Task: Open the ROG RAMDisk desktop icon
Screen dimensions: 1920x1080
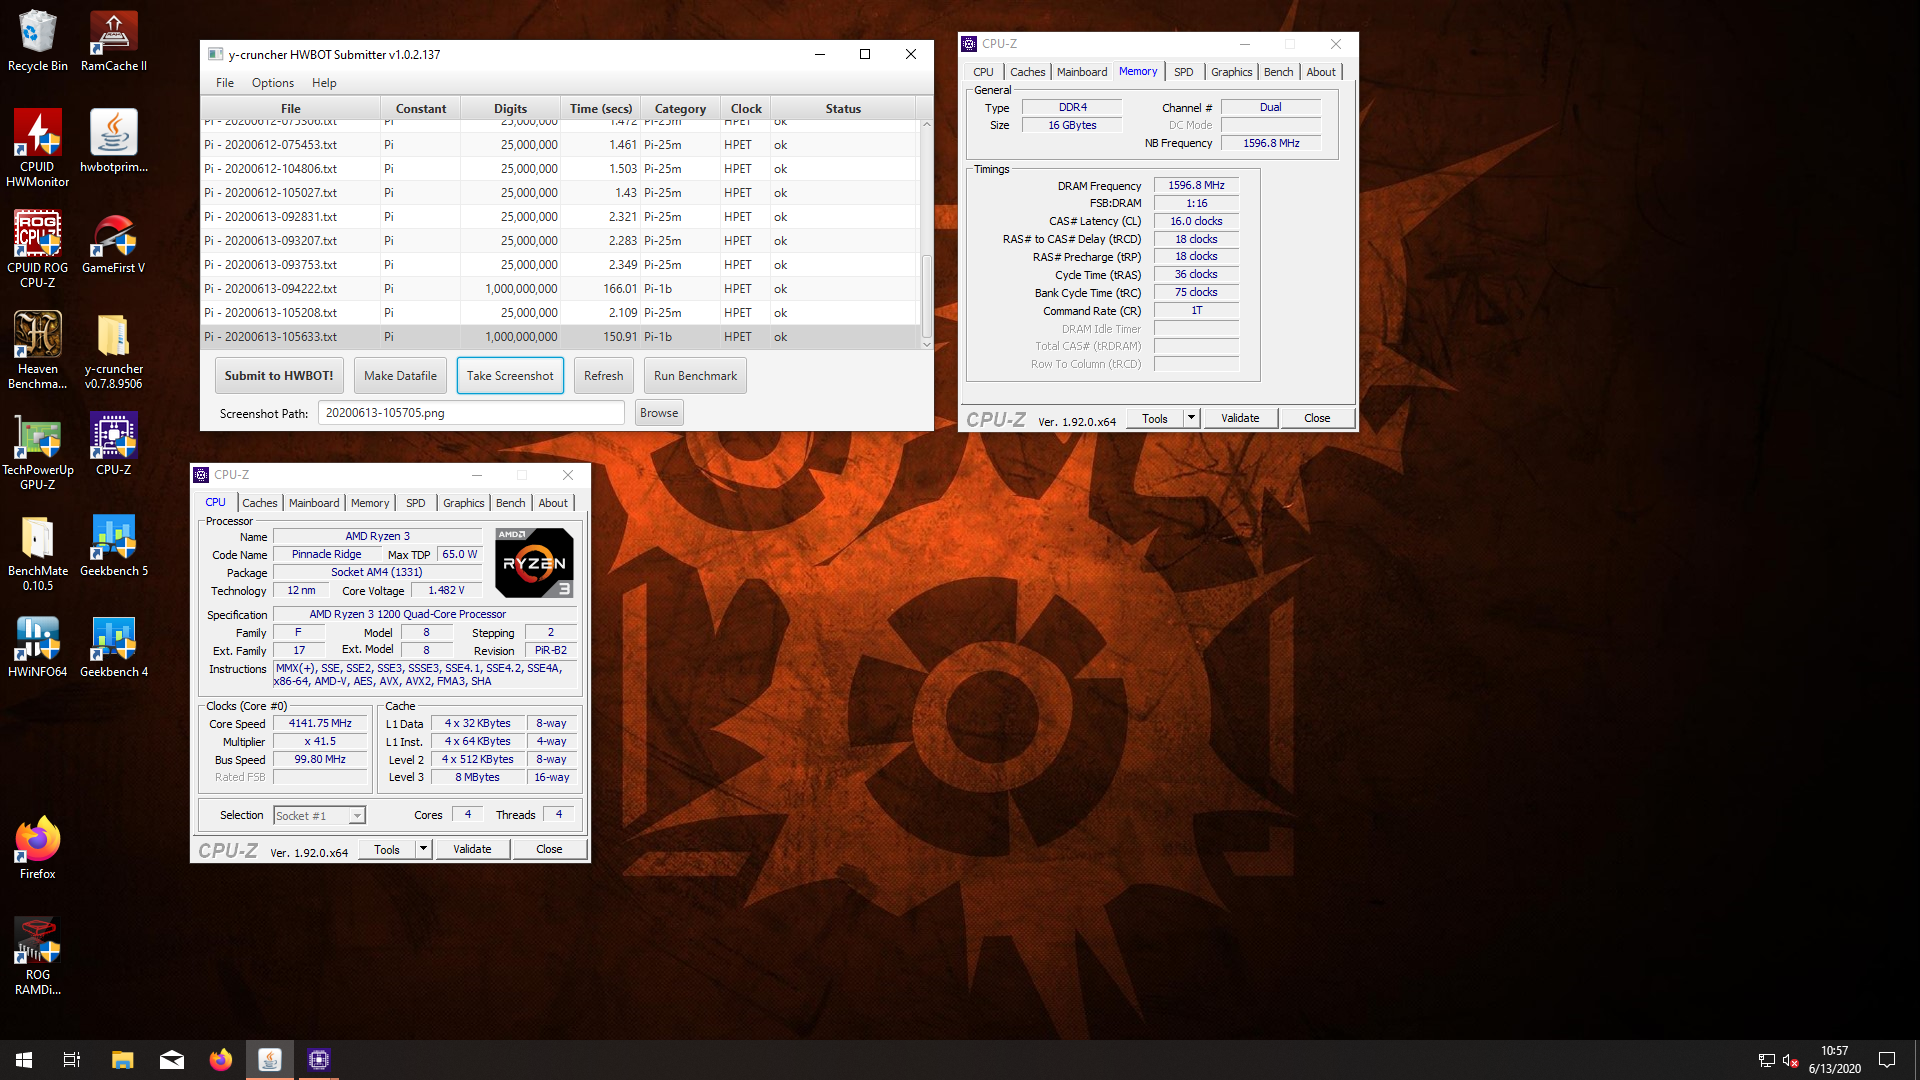Action: coord(37,955)
